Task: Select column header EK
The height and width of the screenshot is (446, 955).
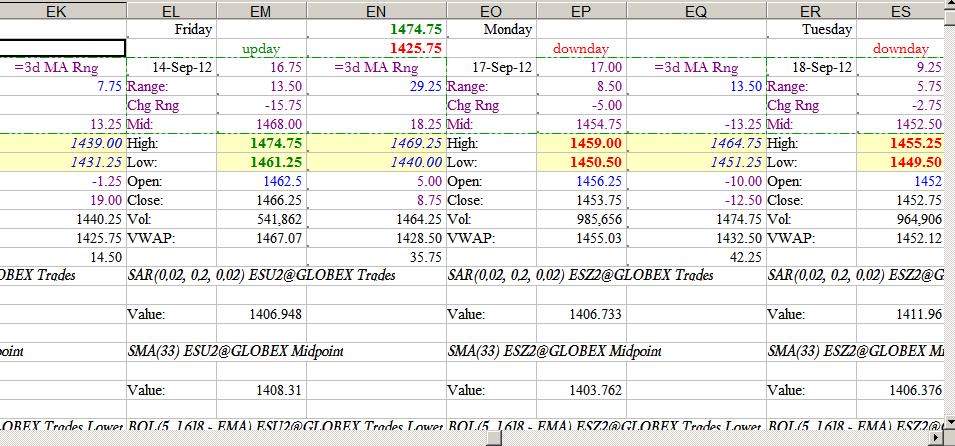Action: (63, 10)
